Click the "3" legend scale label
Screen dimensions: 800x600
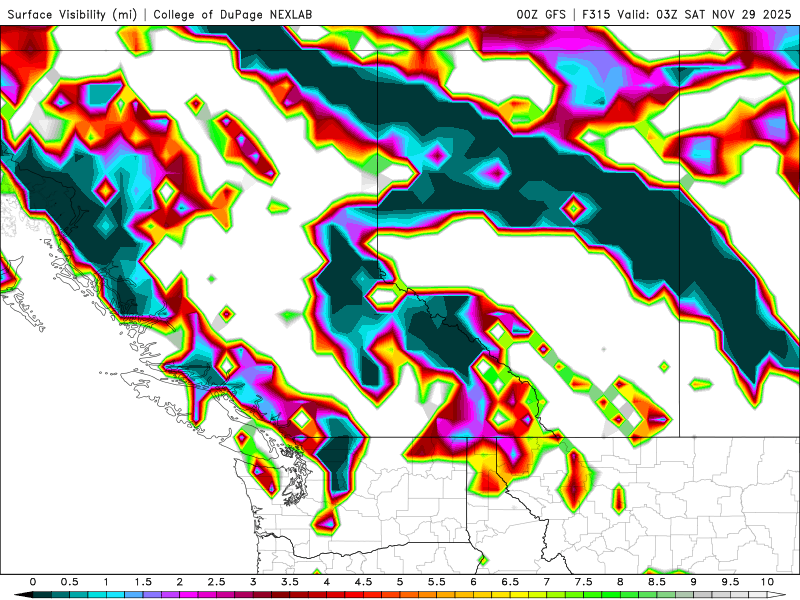click(x=253, y=582)
